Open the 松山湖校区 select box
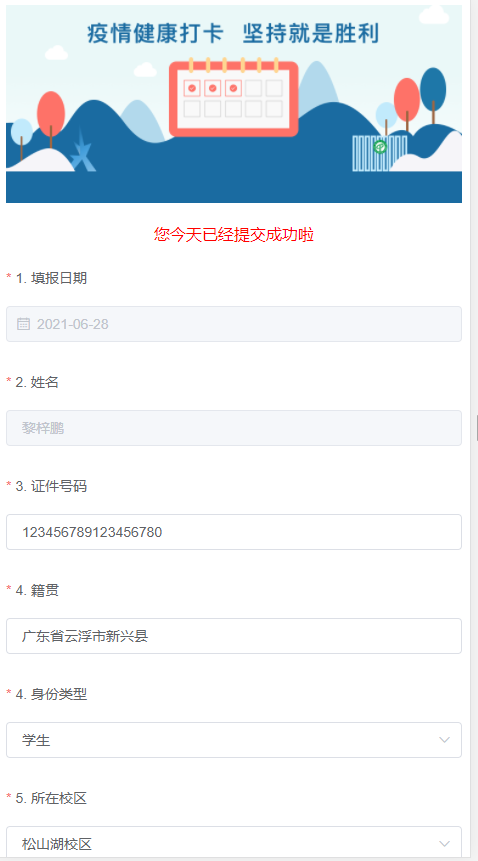Image resolution: width=478 pixels, height=861 pixels. pyautogui.click(x=234, y=843)
